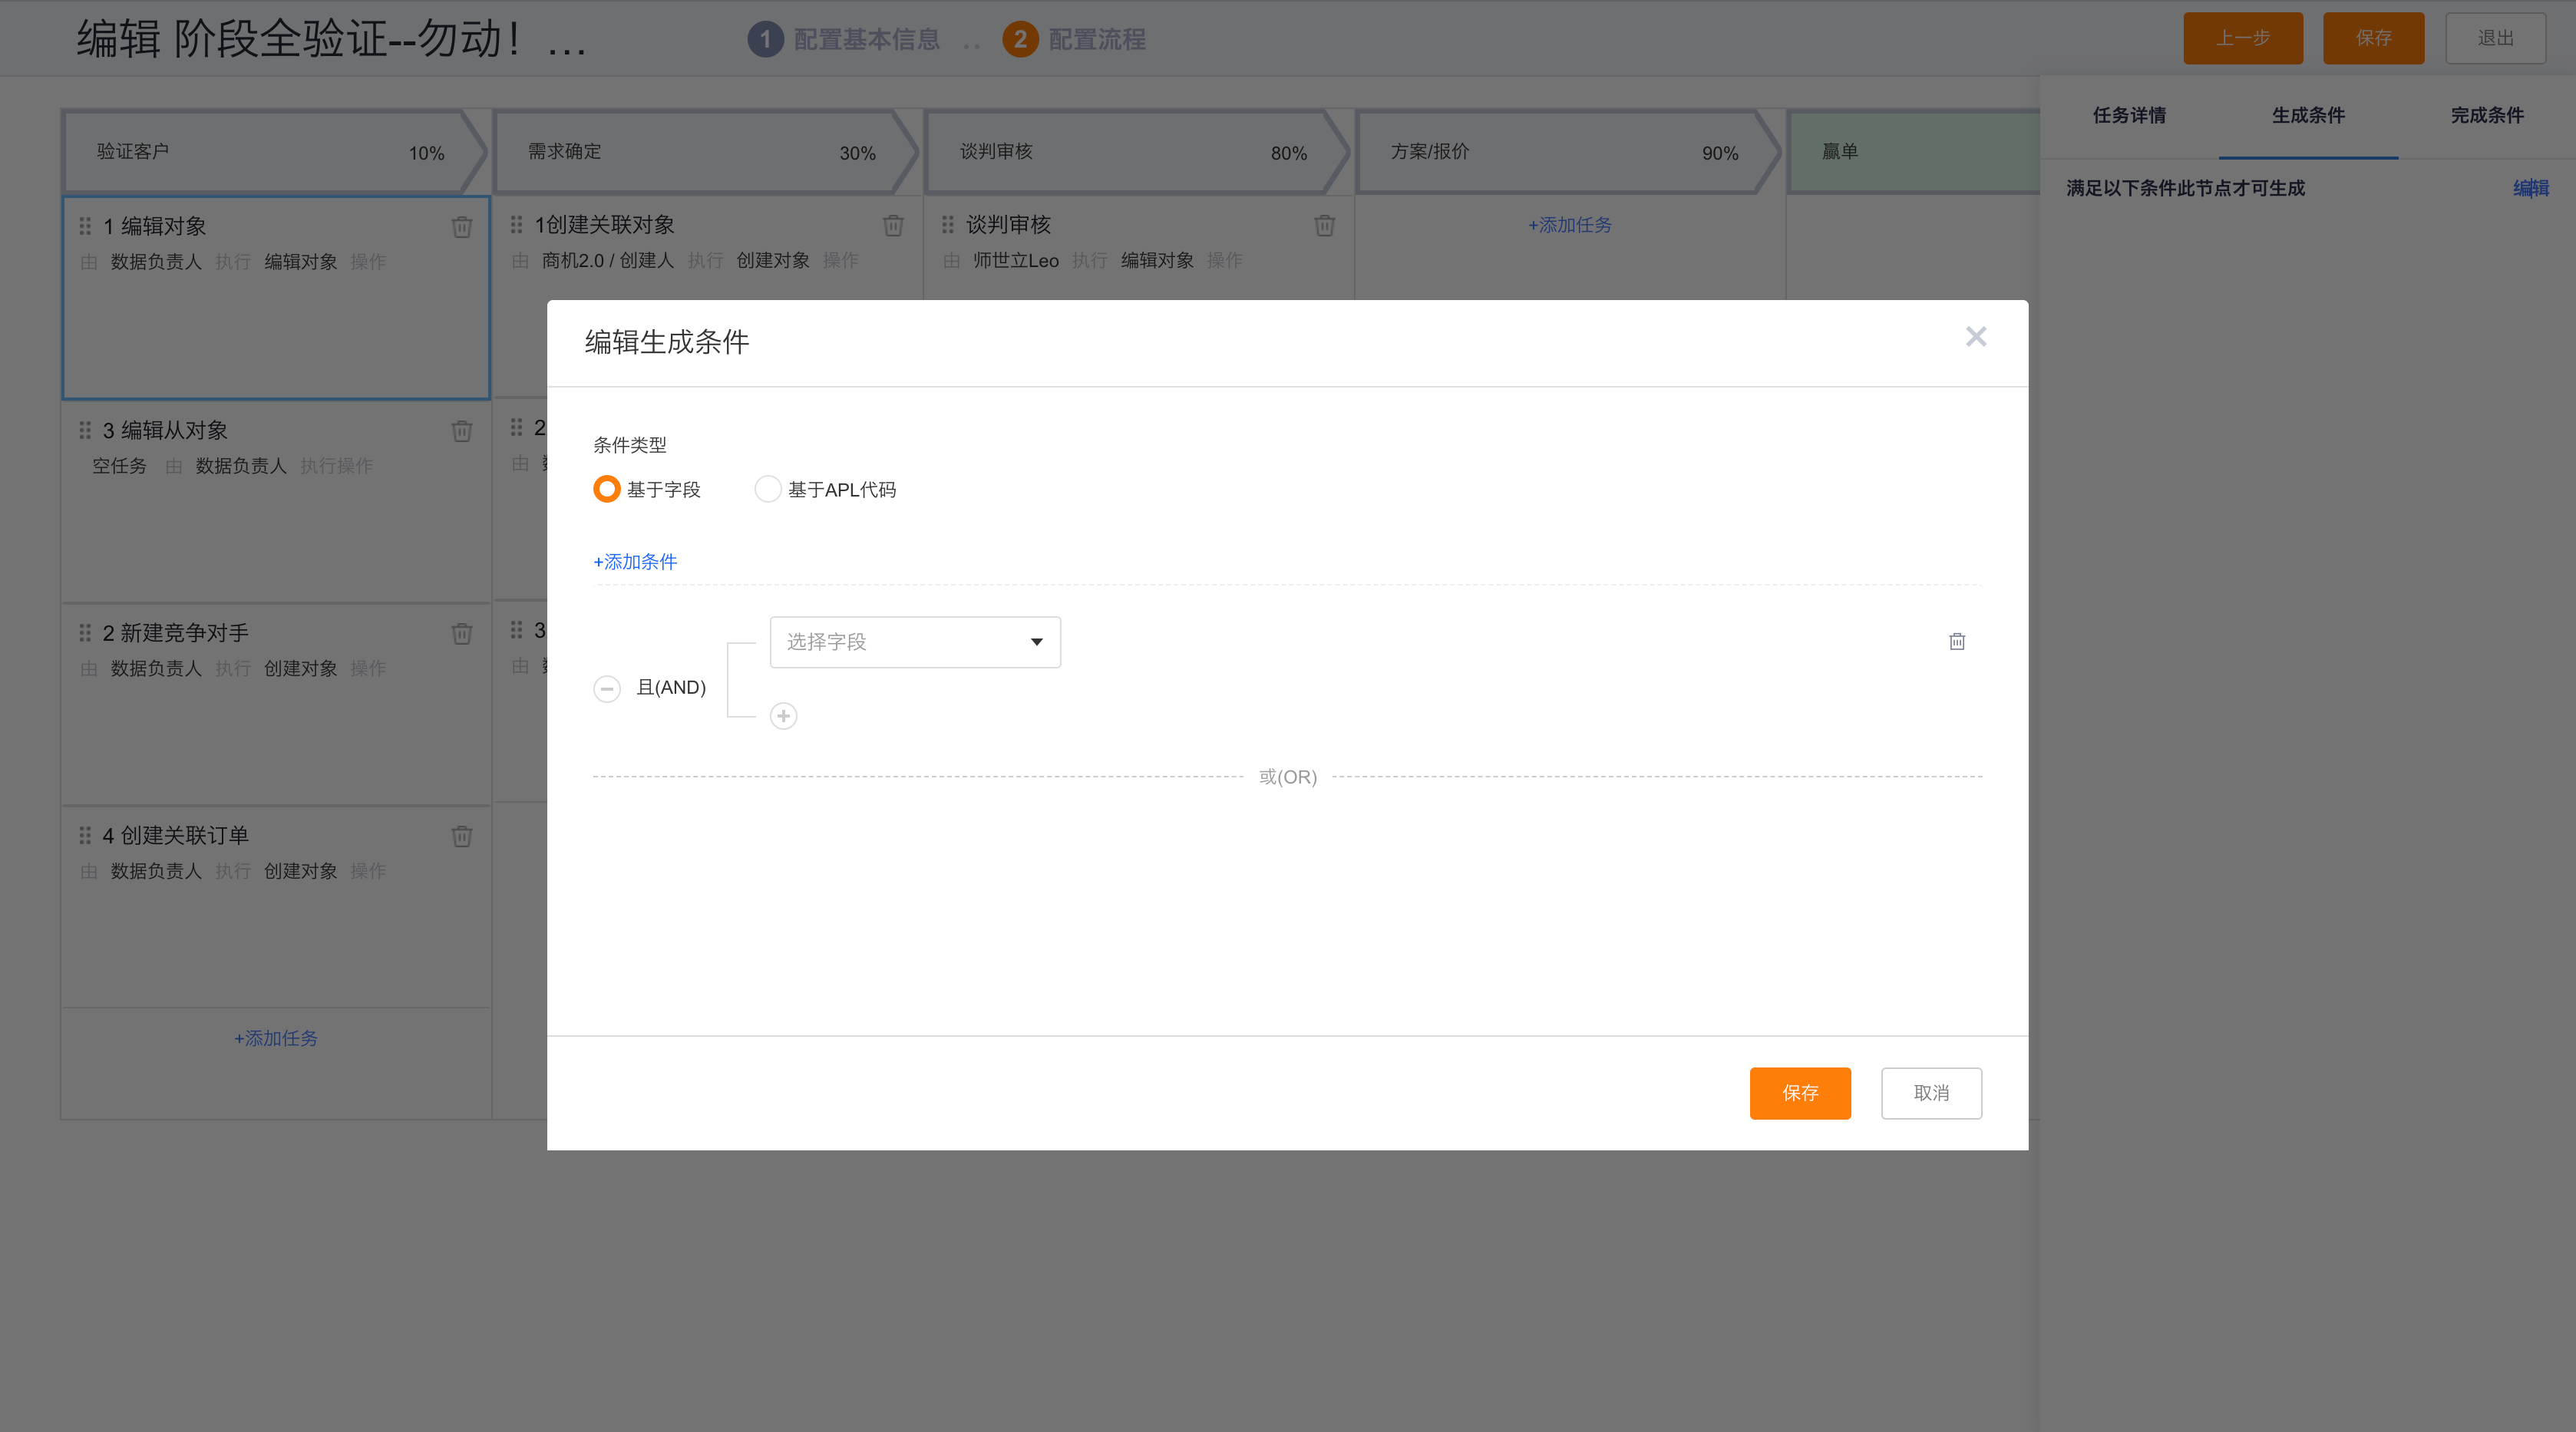The width and height of the screenshot is (2576, 1432).
Task: Delete the '2 新建竞争对手' task card
Action: pyautogui.click(x=461, y=634)
